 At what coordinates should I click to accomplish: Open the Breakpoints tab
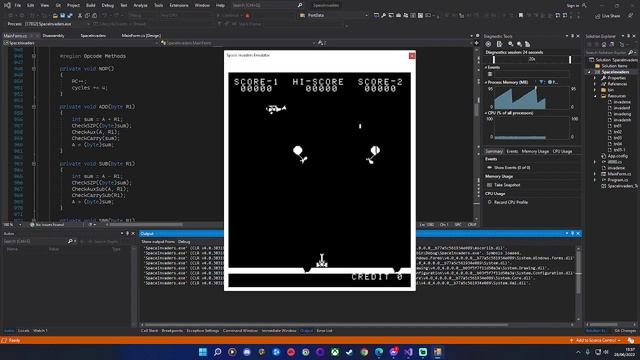click(172, 331)
